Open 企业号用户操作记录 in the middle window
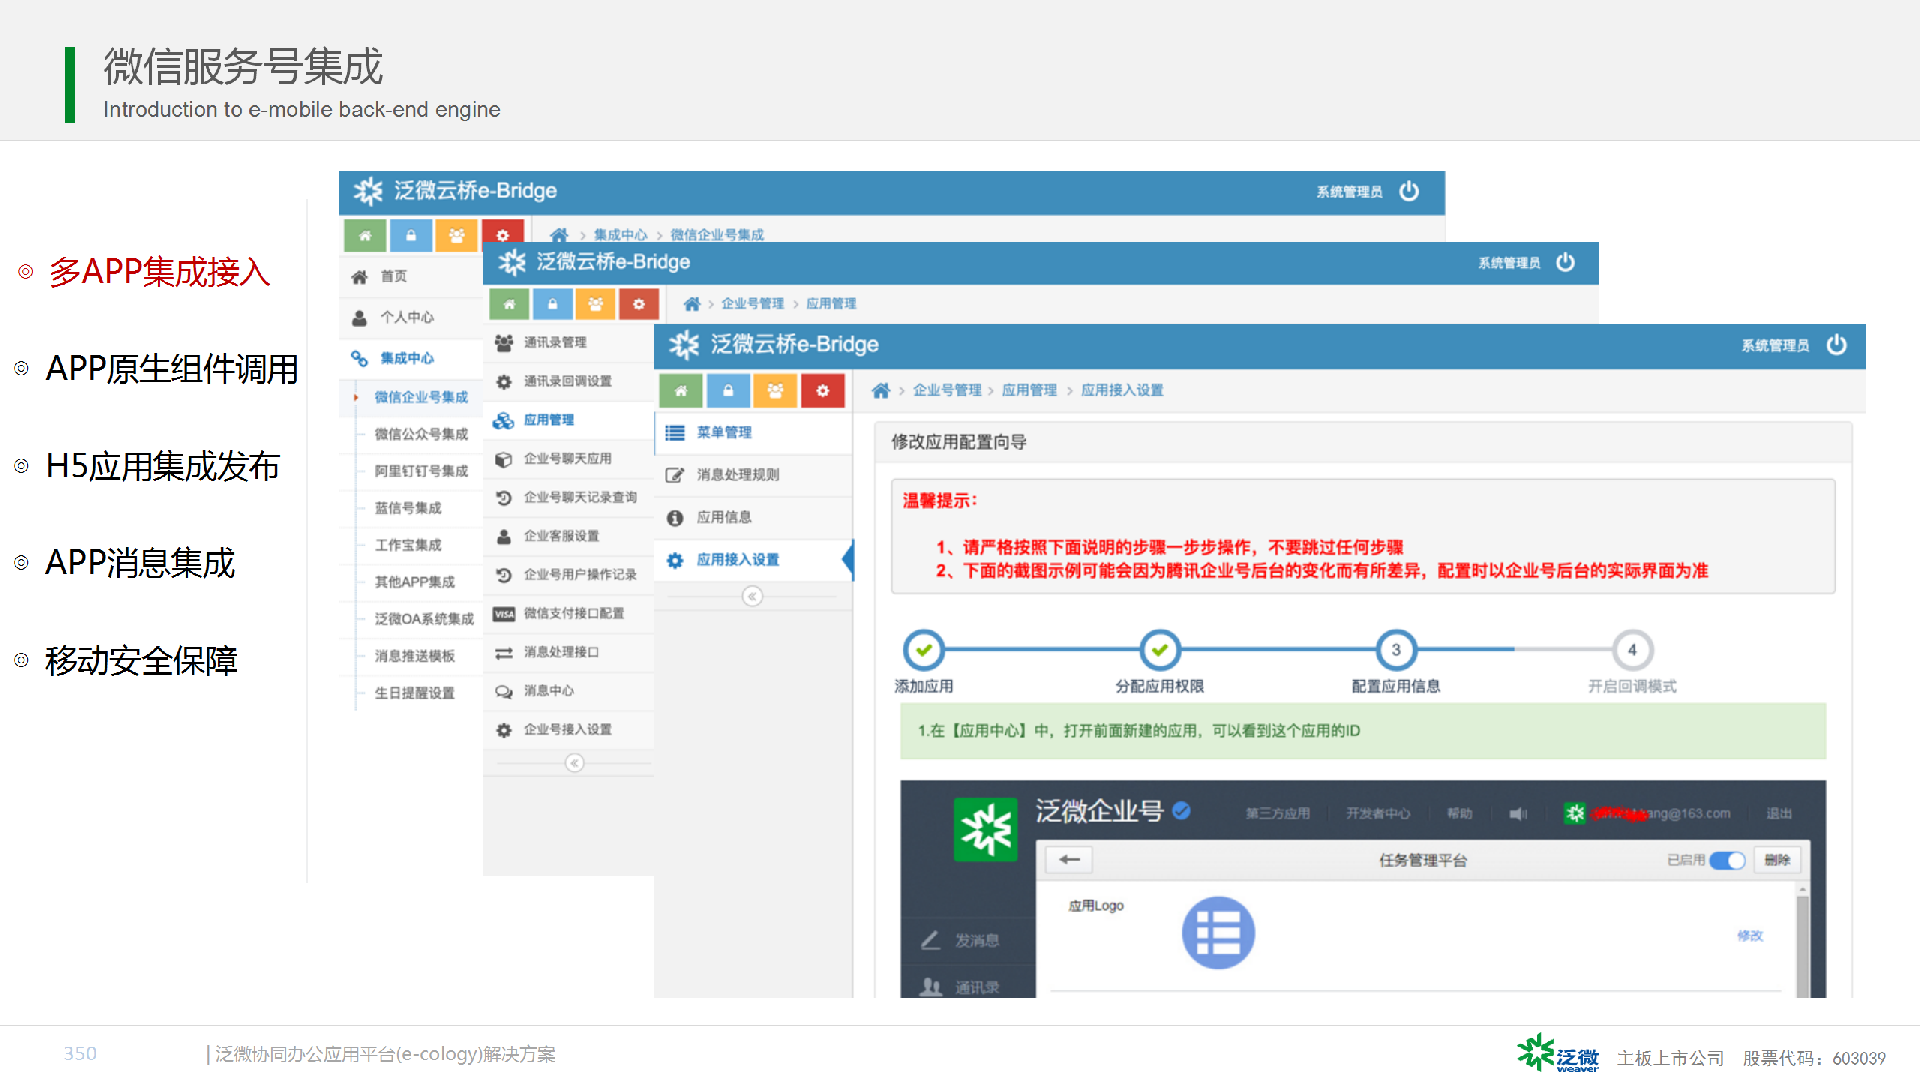Image resolution: width=1920 pixels, height=1080 pixels. 568,575
